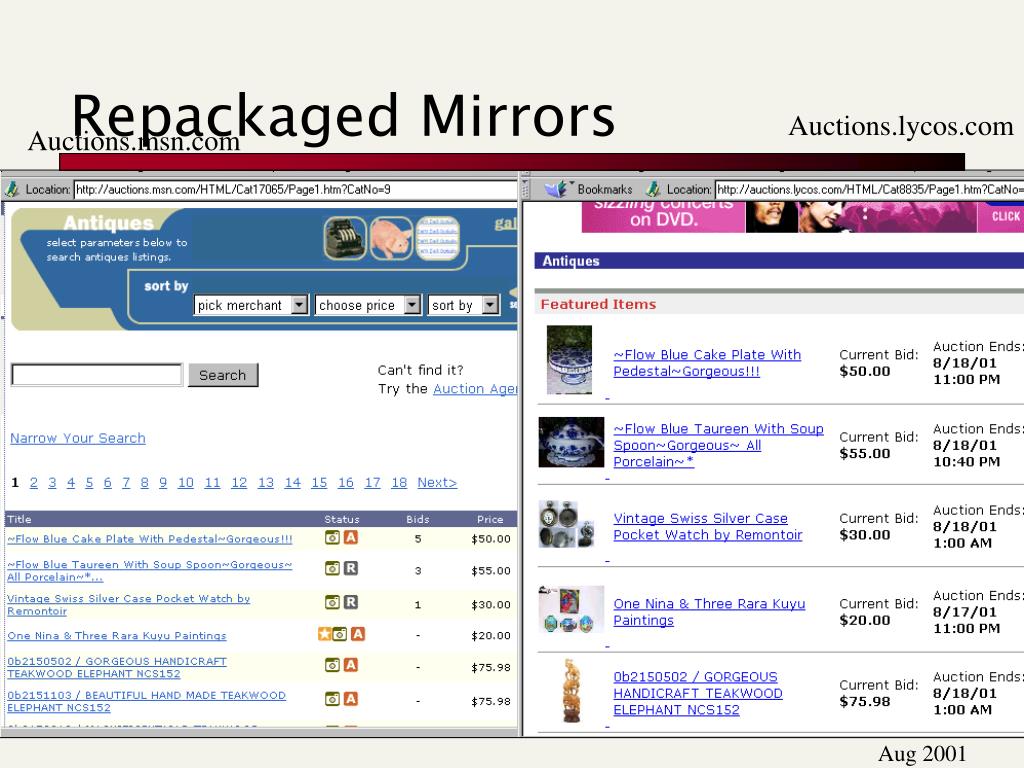Click Narrow Your Search link
1024x768 pixels.
pyautogui.click(x=78, y=438)
